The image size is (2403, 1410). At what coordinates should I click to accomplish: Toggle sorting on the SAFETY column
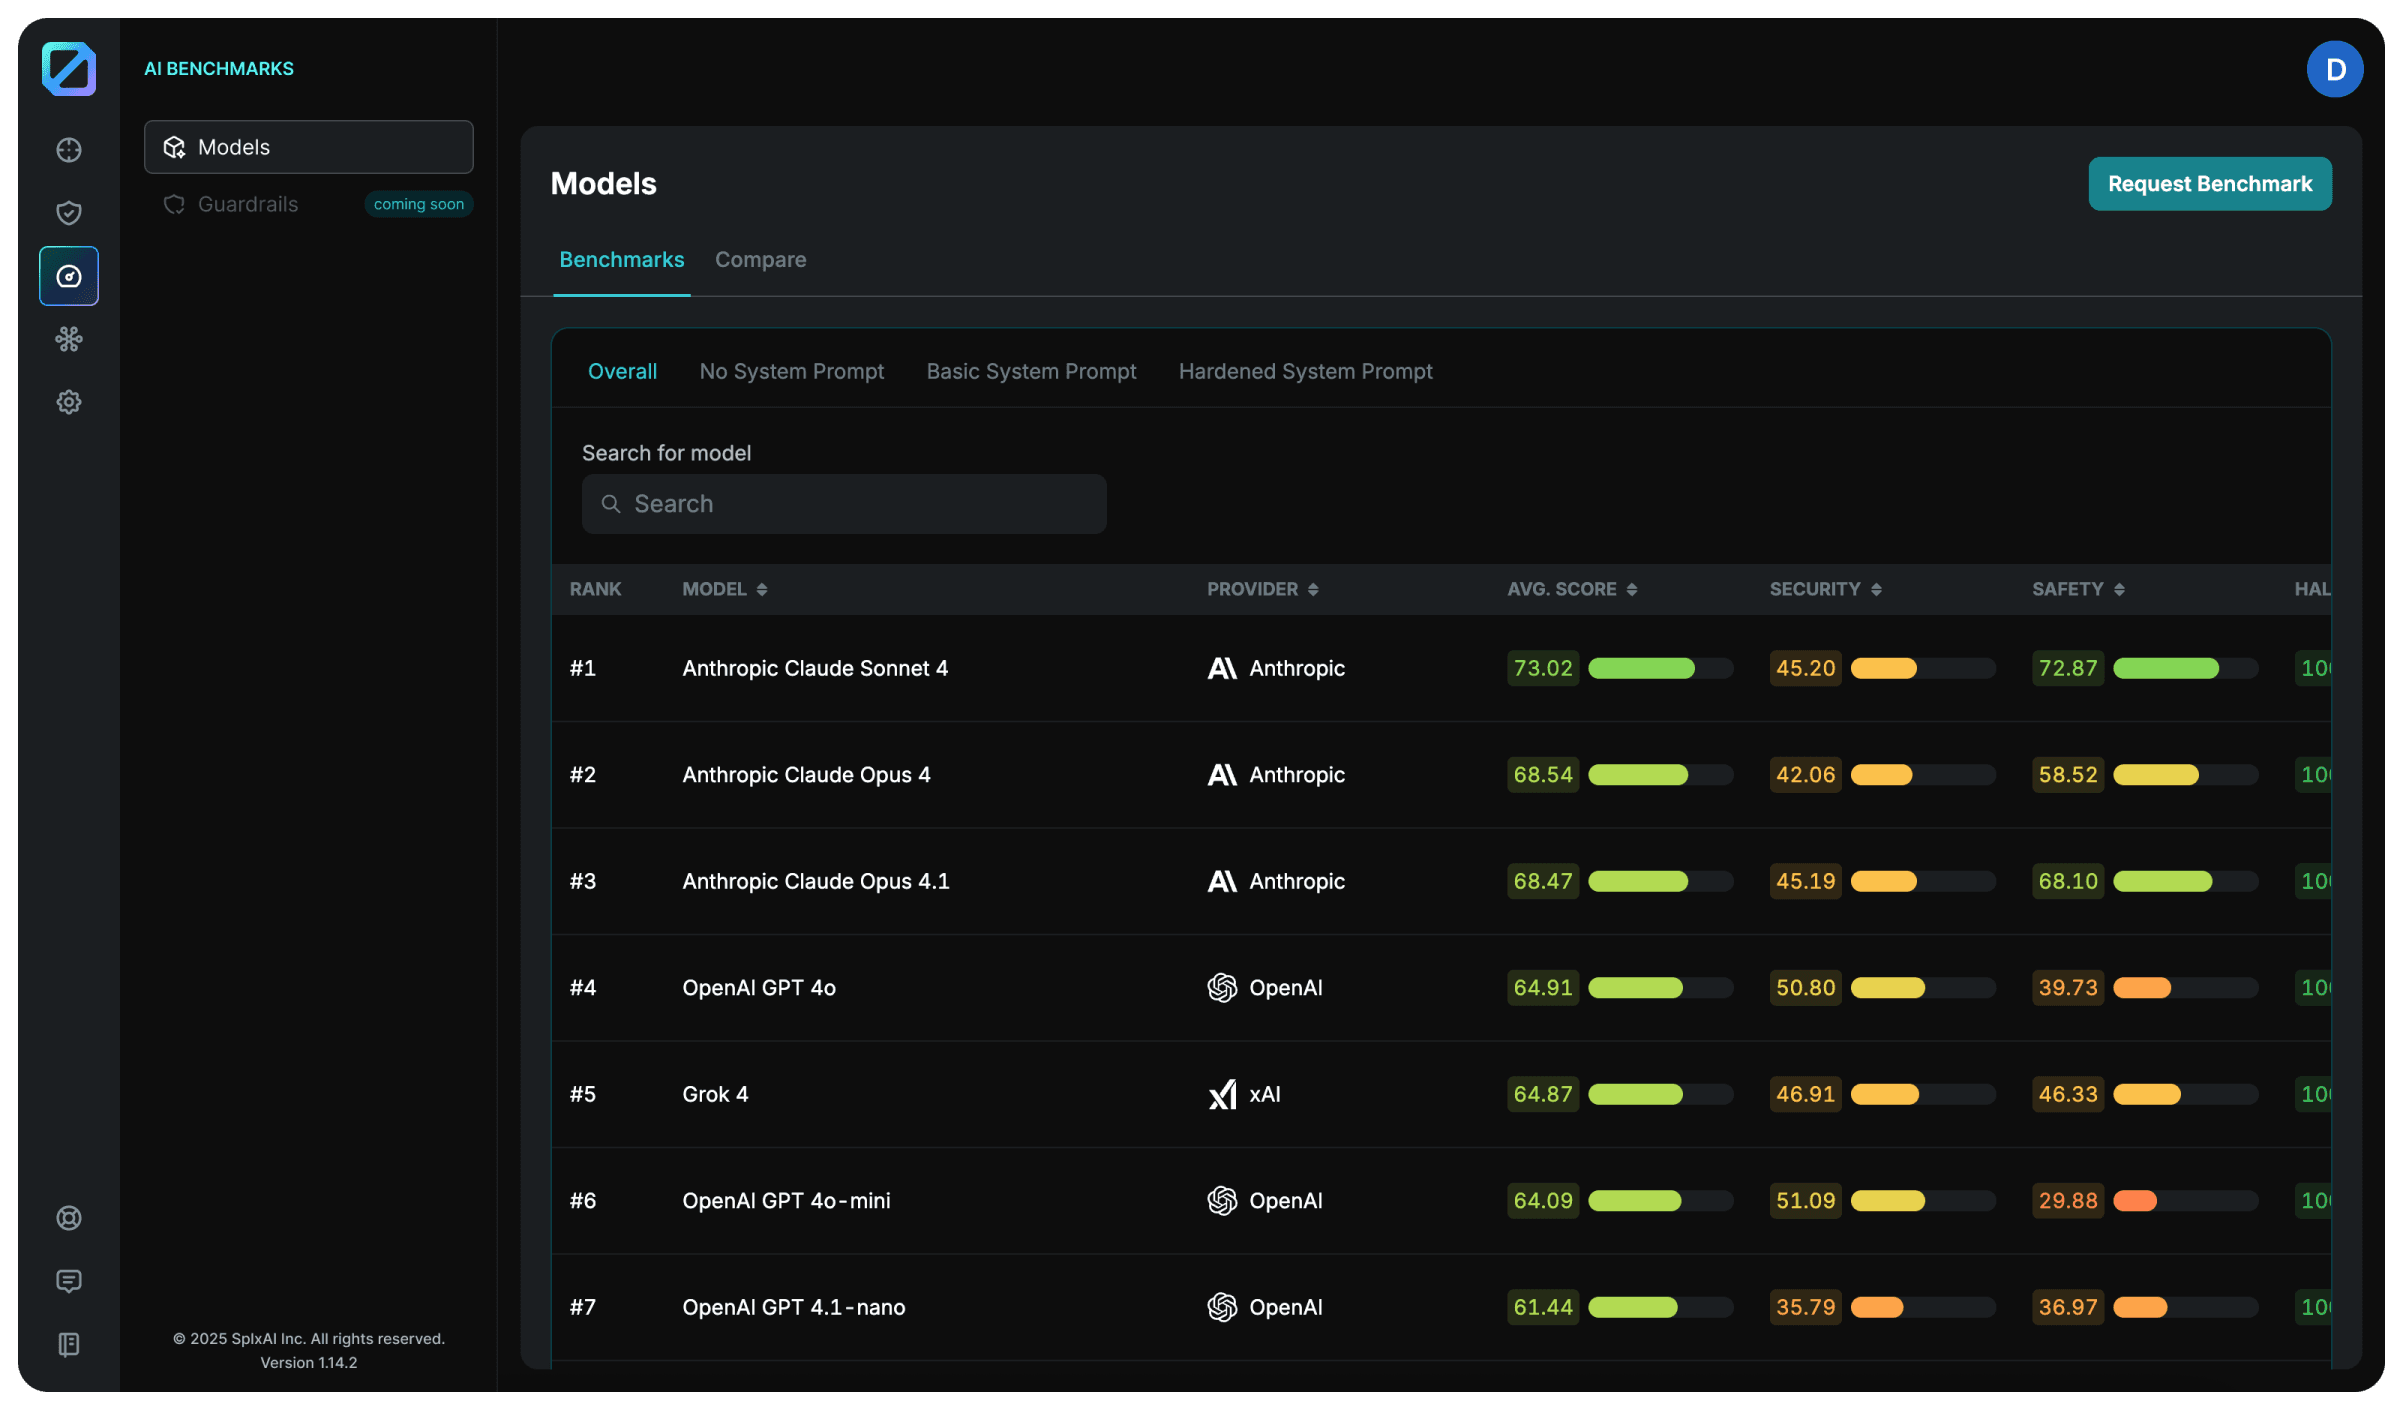click(x=2121, y=589)
